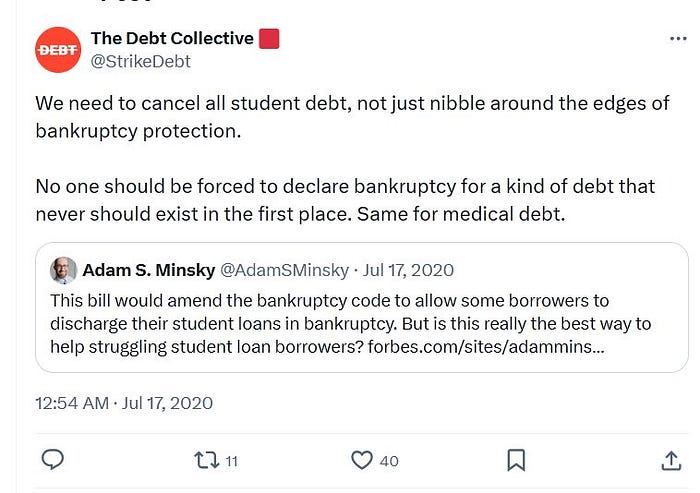Image resolution: width=700 pixels, height=493 pixels.
Task: Click the @AdamSMinsky handle in quoted tweet
Action: coord(284,270)
